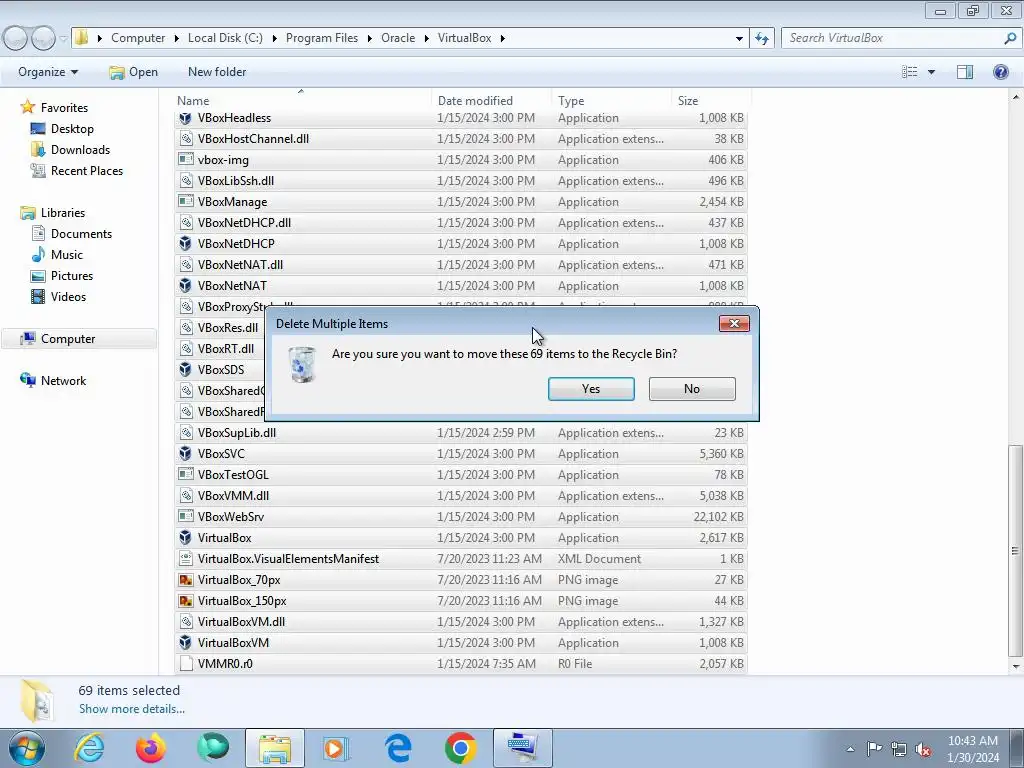1024x768 pixels.
Task: Click the muted volume tray icon
Action: click(923, 750)
